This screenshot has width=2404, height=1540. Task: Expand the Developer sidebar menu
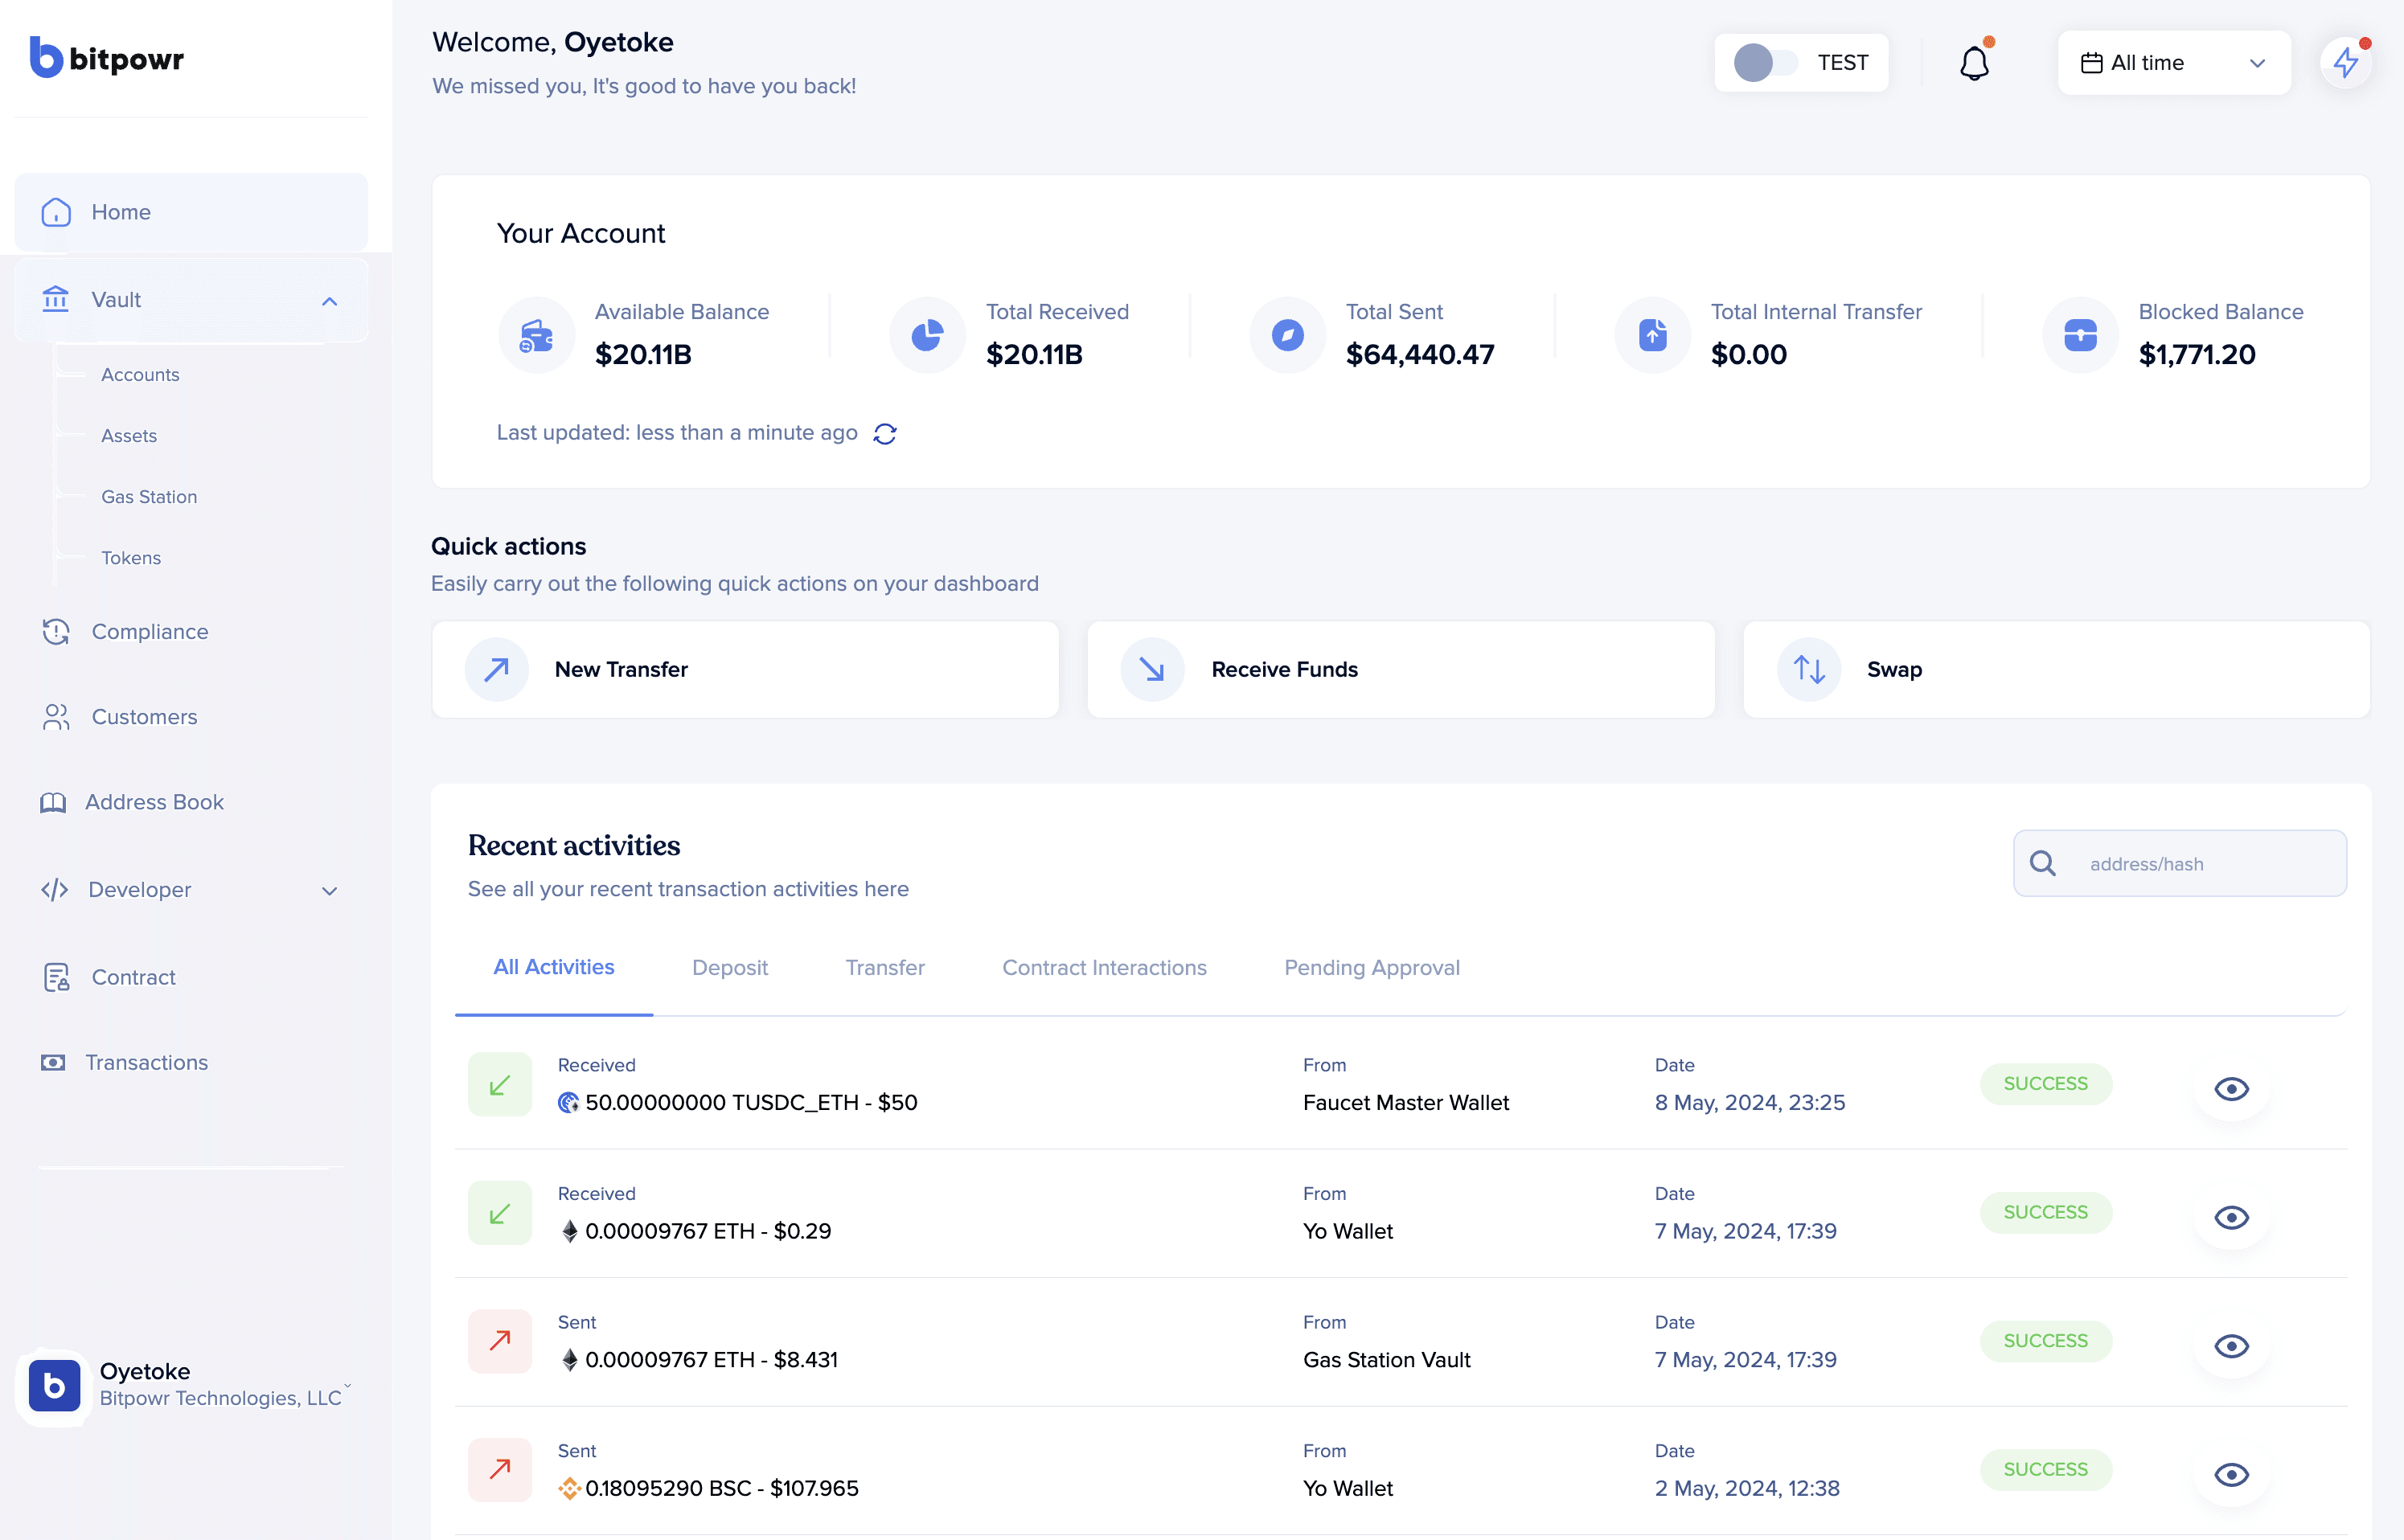[329, 890]
